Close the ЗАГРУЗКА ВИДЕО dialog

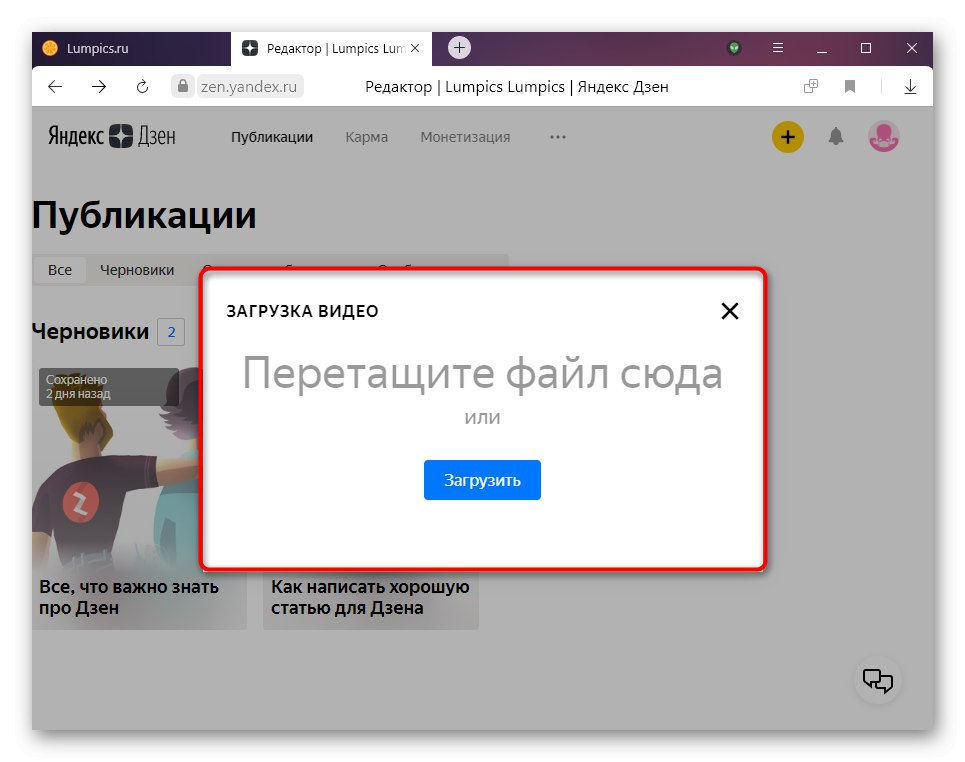point(729,311)
